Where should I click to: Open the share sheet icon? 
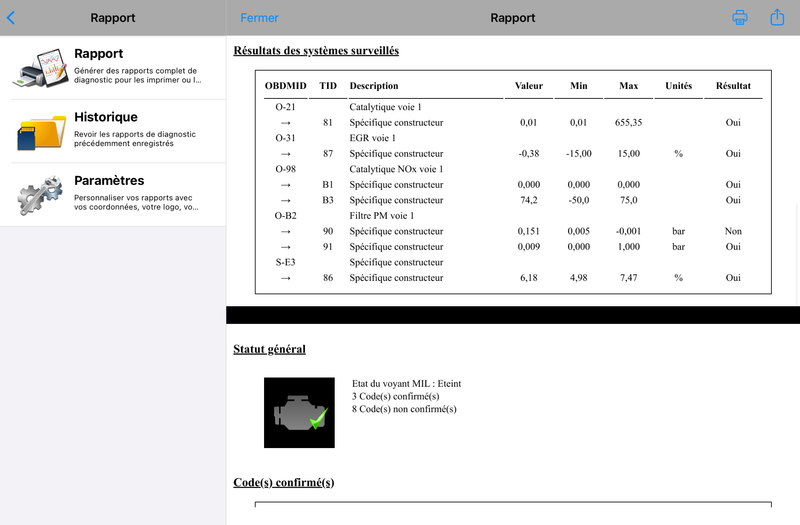click(x=777, y=17)
